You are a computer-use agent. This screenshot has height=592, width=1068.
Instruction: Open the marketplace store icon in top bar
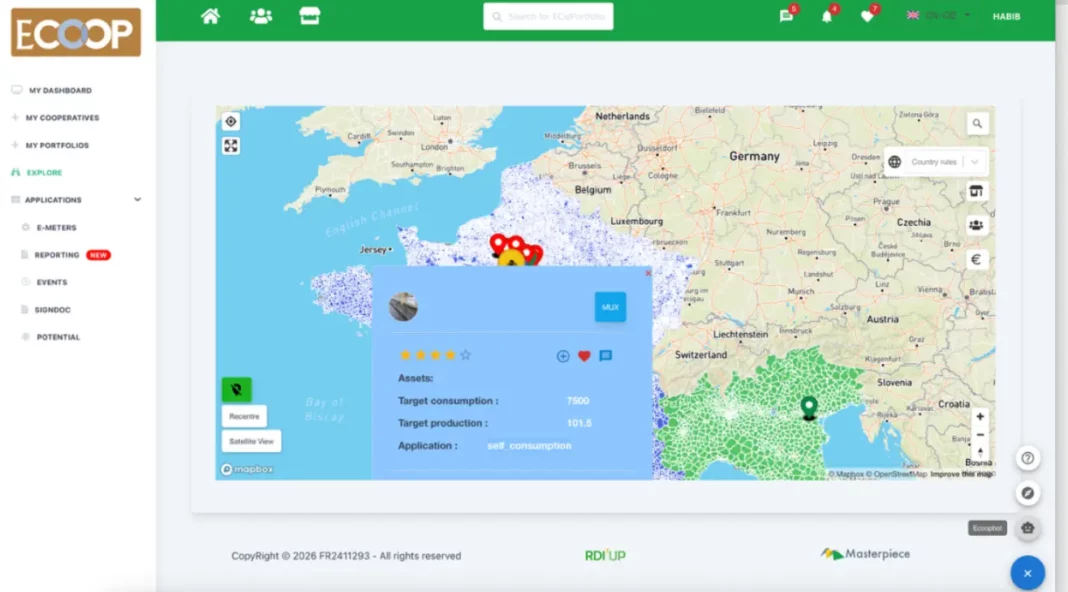coord(310,16)
